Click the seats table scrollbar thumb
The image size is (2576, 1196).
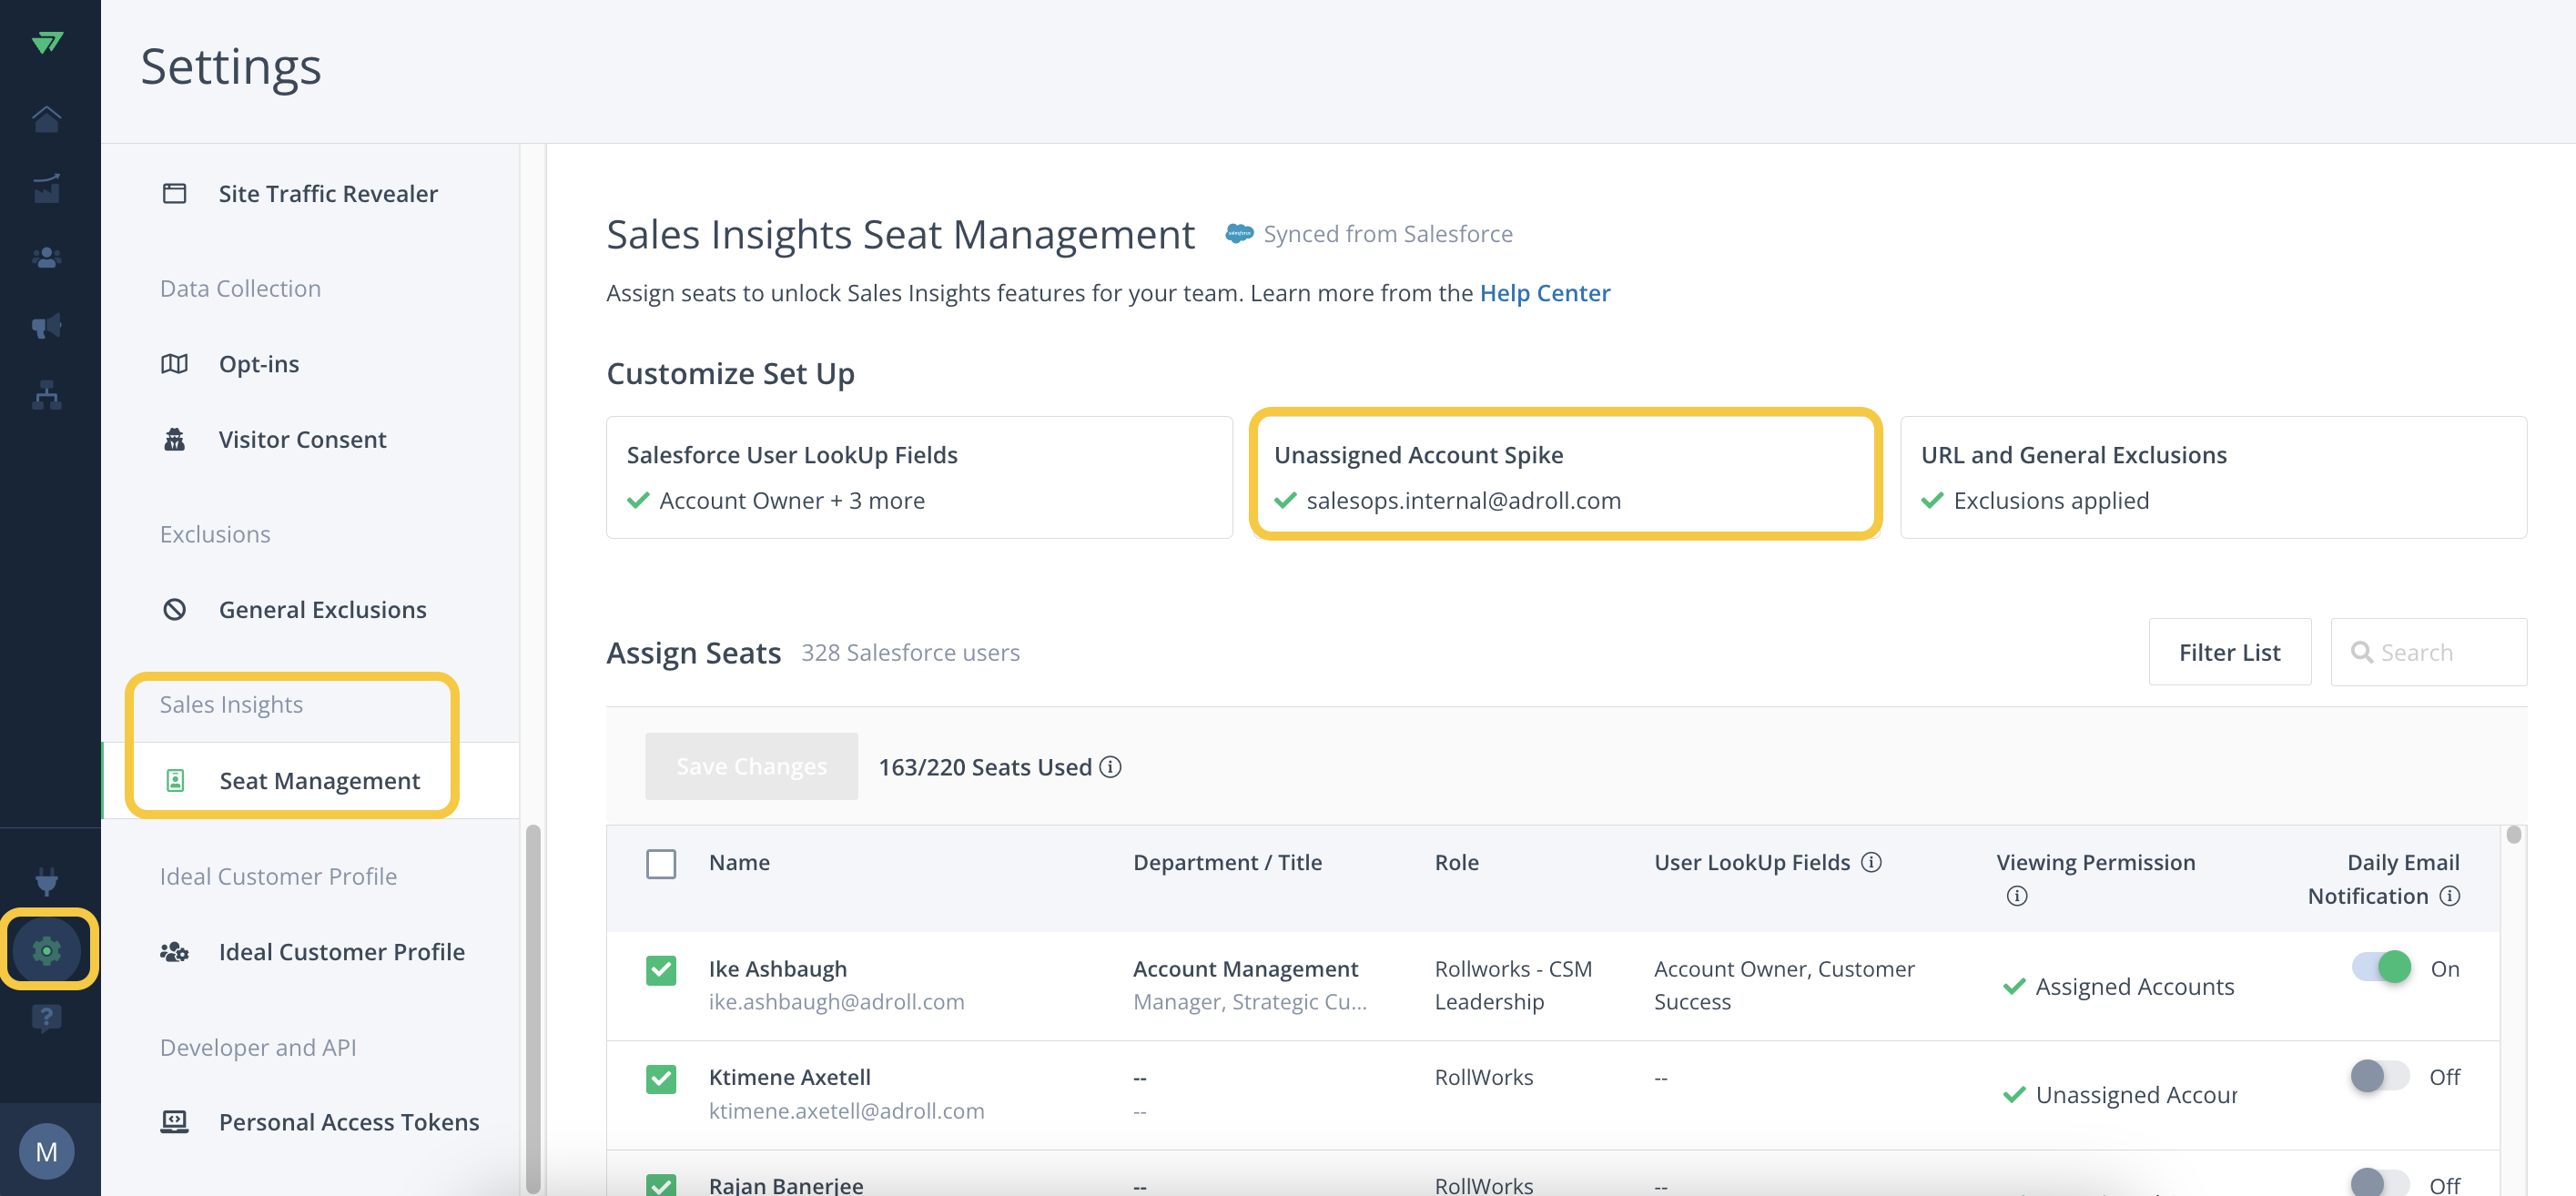pos(2514,834)
